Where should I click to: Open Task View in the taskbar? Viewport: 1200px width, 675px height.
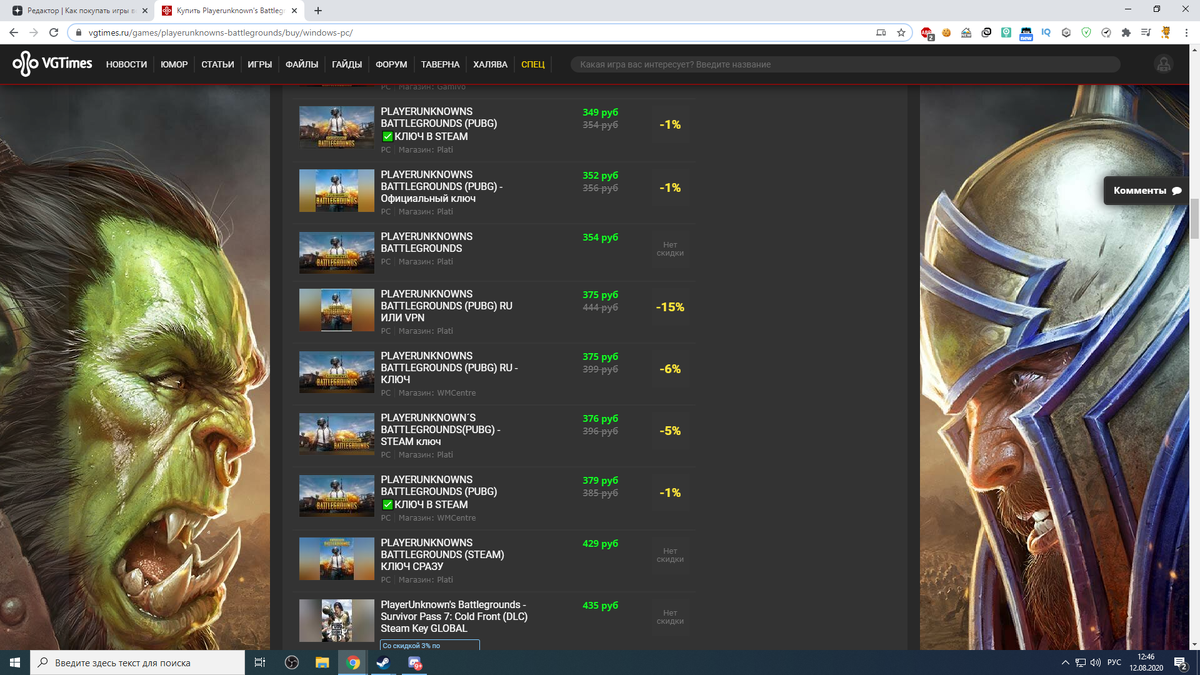(x=259, y=662)
